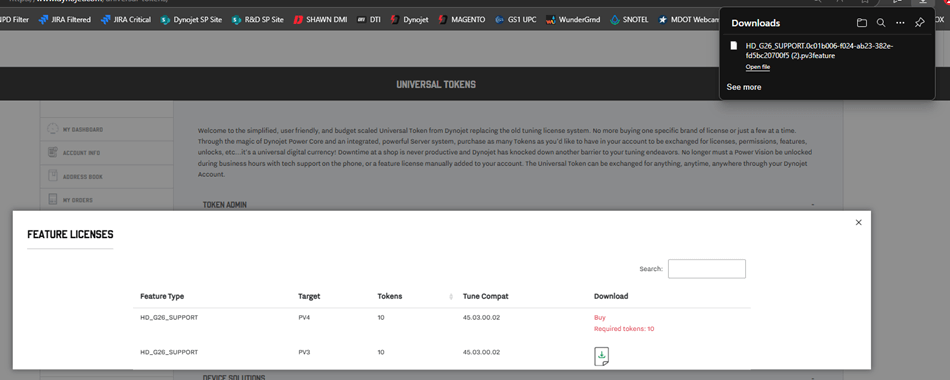Open the DTI bookmark
Screen dimensions: 950x380
(x=368, y=19)
